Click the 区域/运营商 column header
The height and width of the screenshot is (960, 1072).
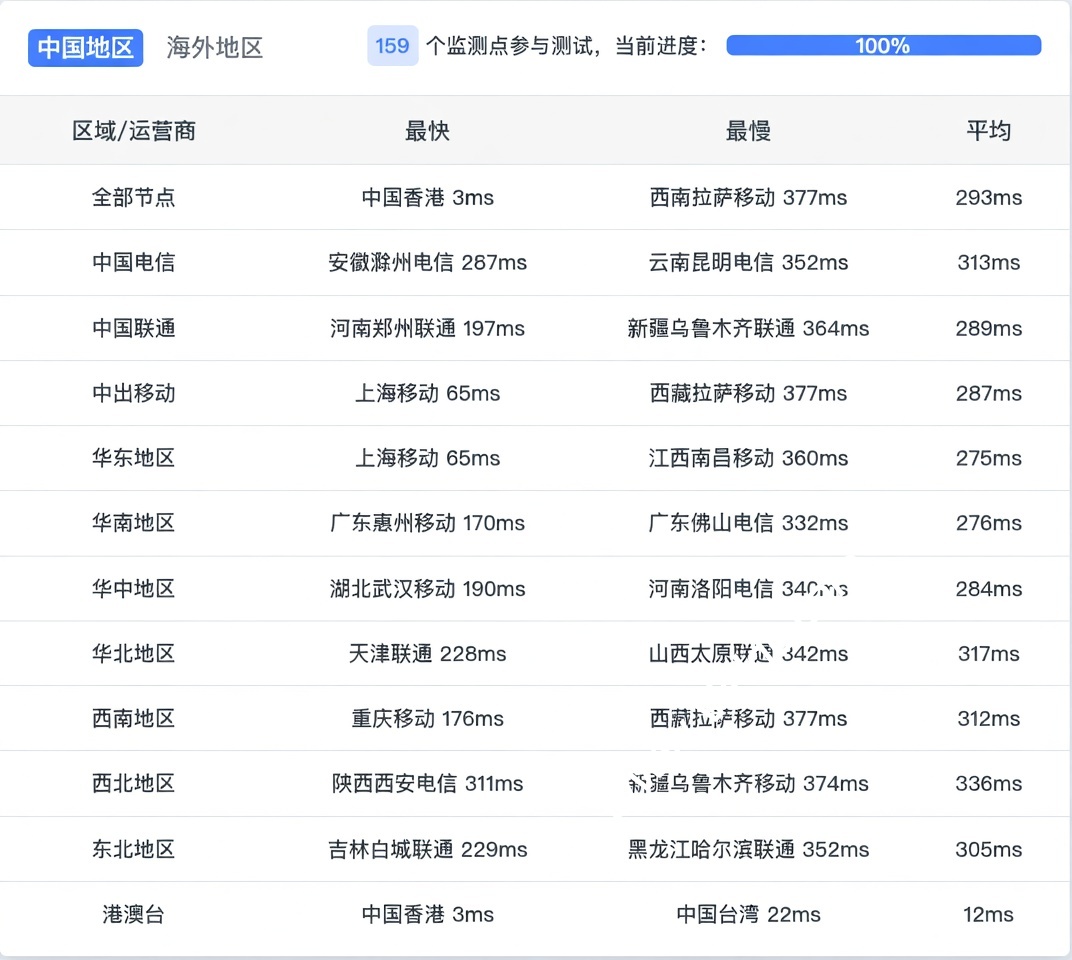(134, 131)
